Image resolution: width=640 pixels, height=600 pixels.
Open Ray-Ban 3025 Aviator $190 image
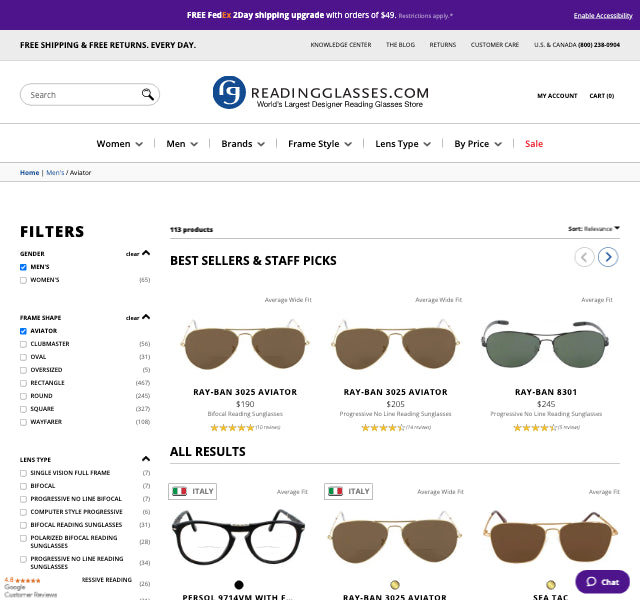point(245,344)
